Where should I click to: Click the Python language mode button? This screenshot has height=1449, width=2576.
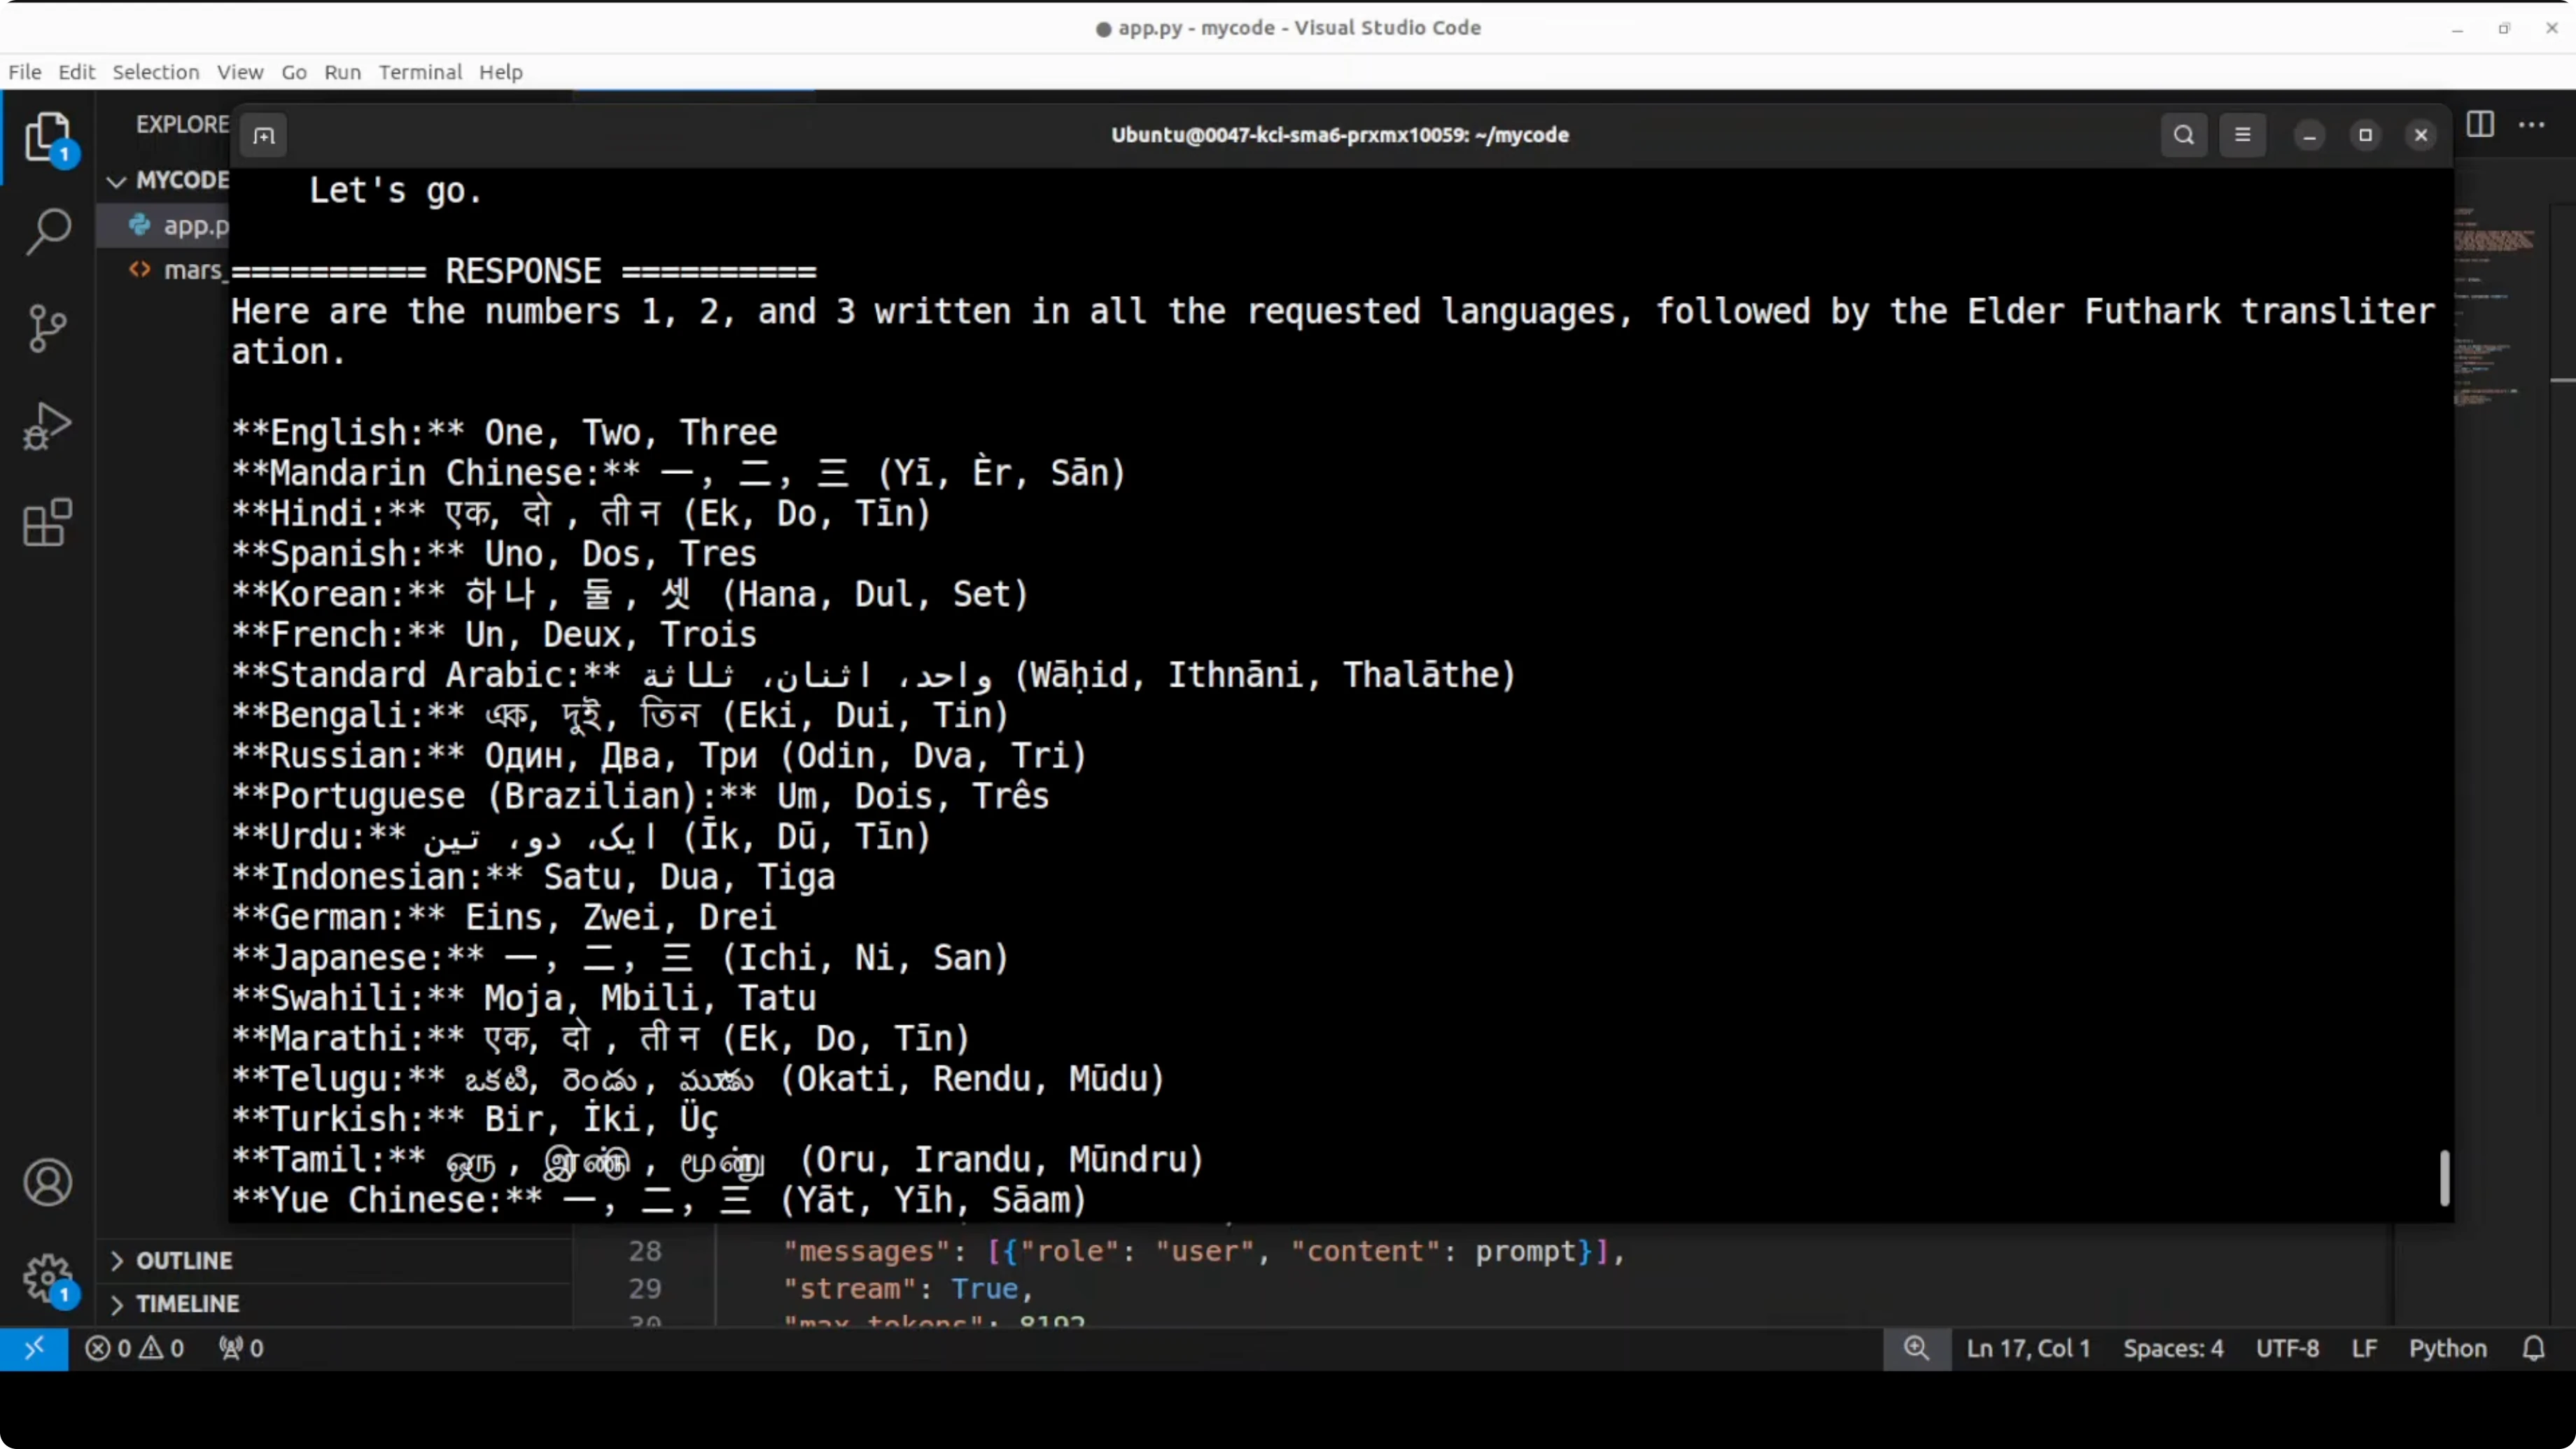coord(2447,1348)
